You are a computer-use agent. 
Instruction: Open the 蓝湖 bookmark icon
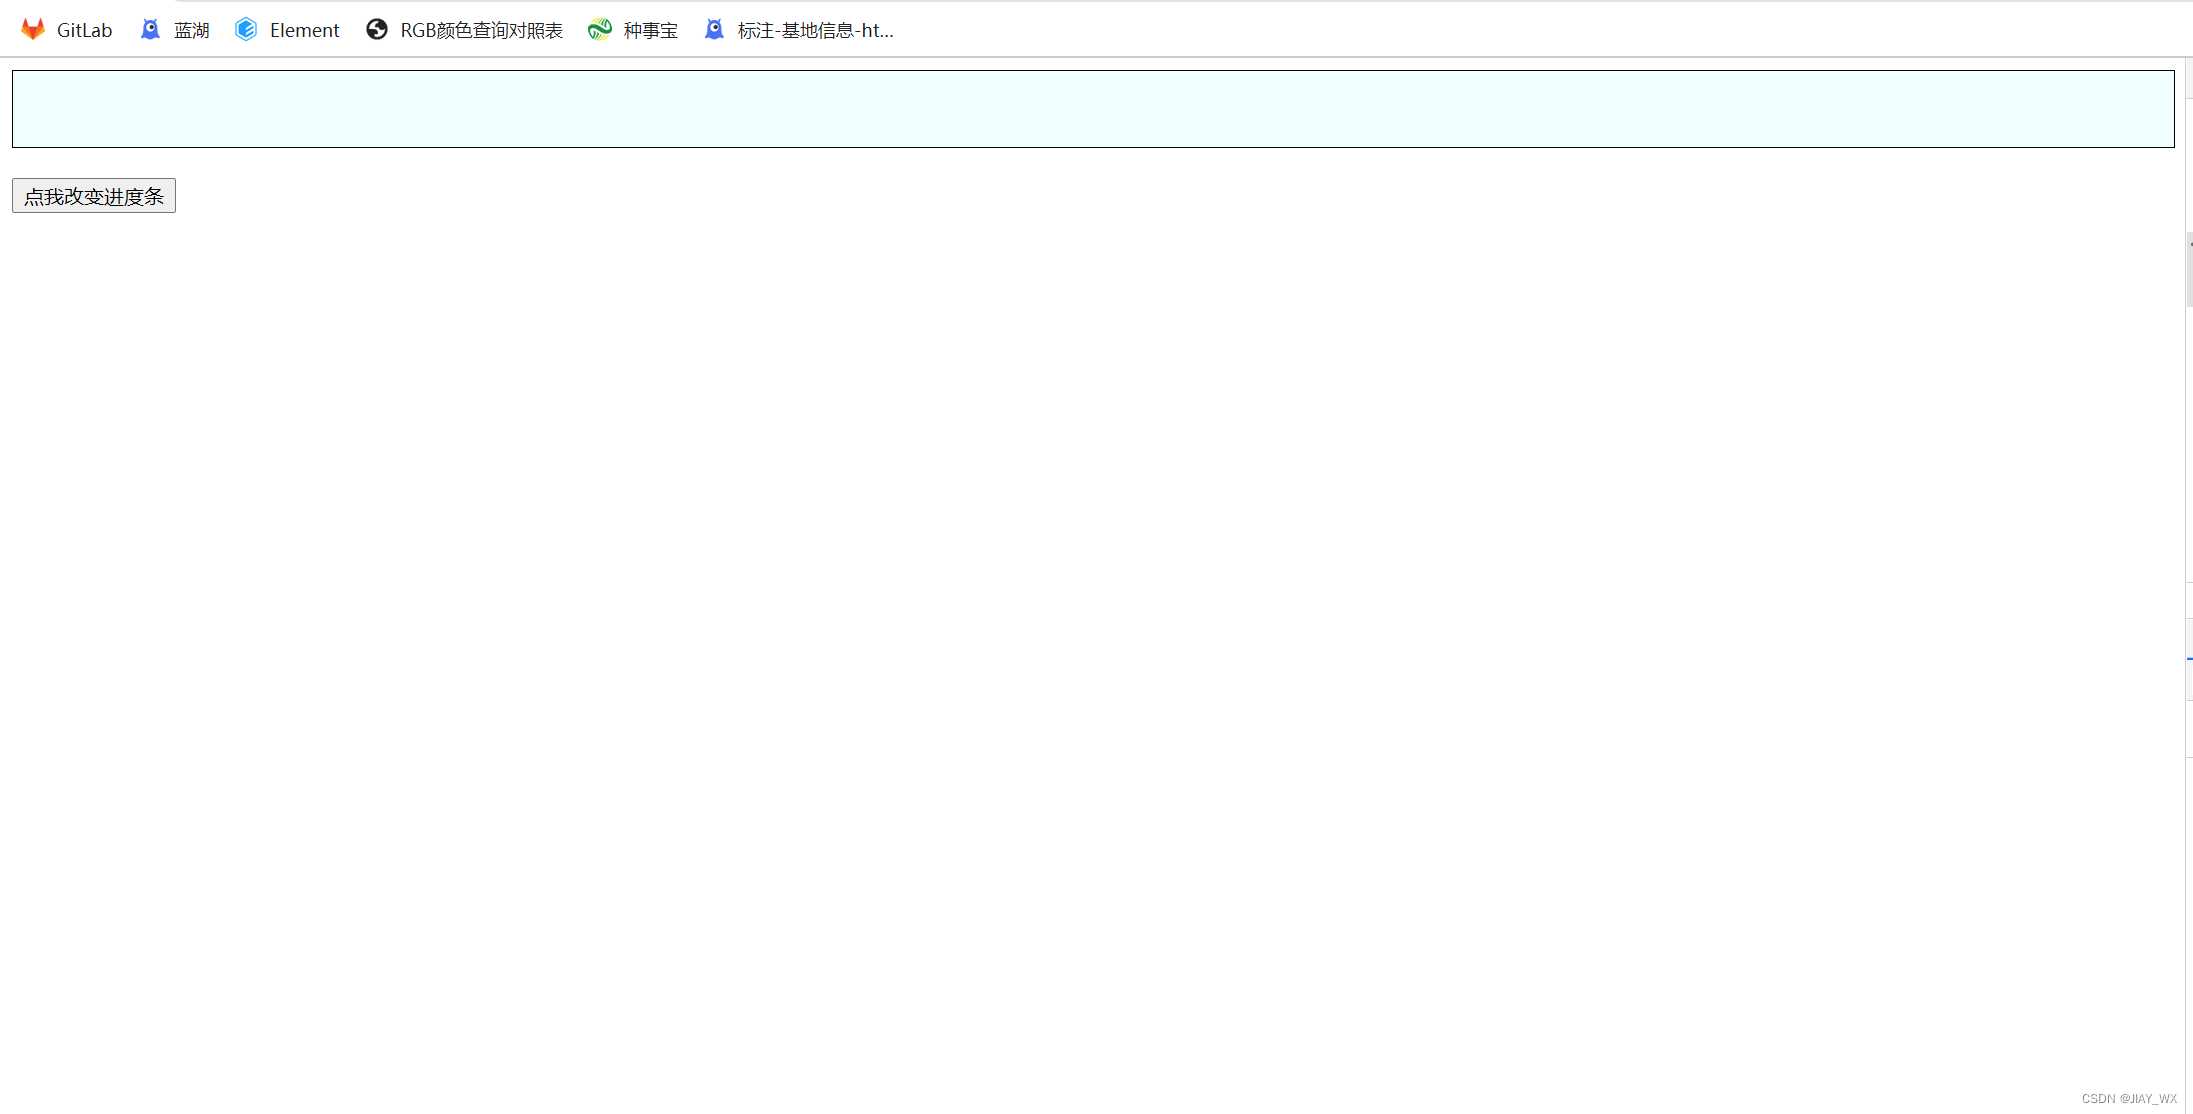[x=150, y=30]
